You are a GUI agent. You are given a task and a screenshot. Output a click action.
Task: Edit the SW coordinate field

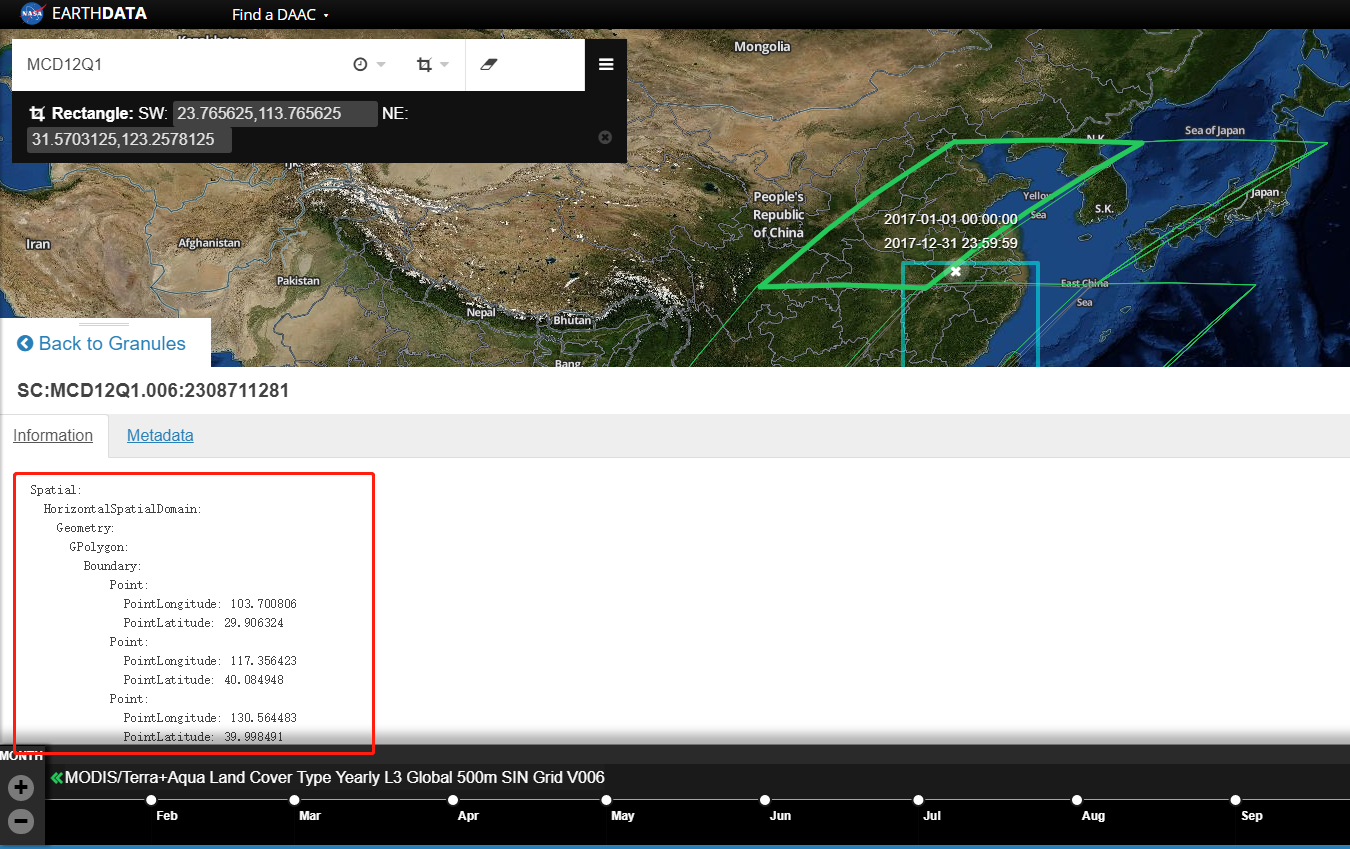click(275, 114)
